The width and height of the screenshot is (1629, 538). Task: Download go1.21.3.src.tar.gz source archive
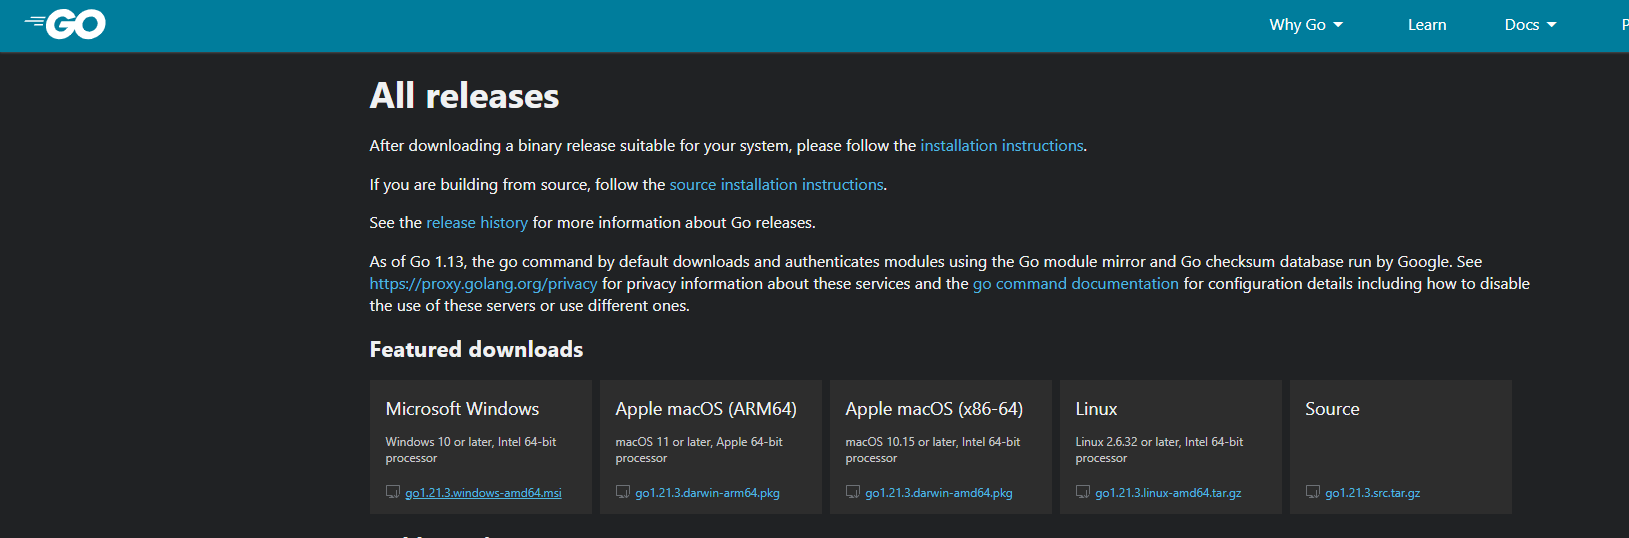tap(1372, 493)
